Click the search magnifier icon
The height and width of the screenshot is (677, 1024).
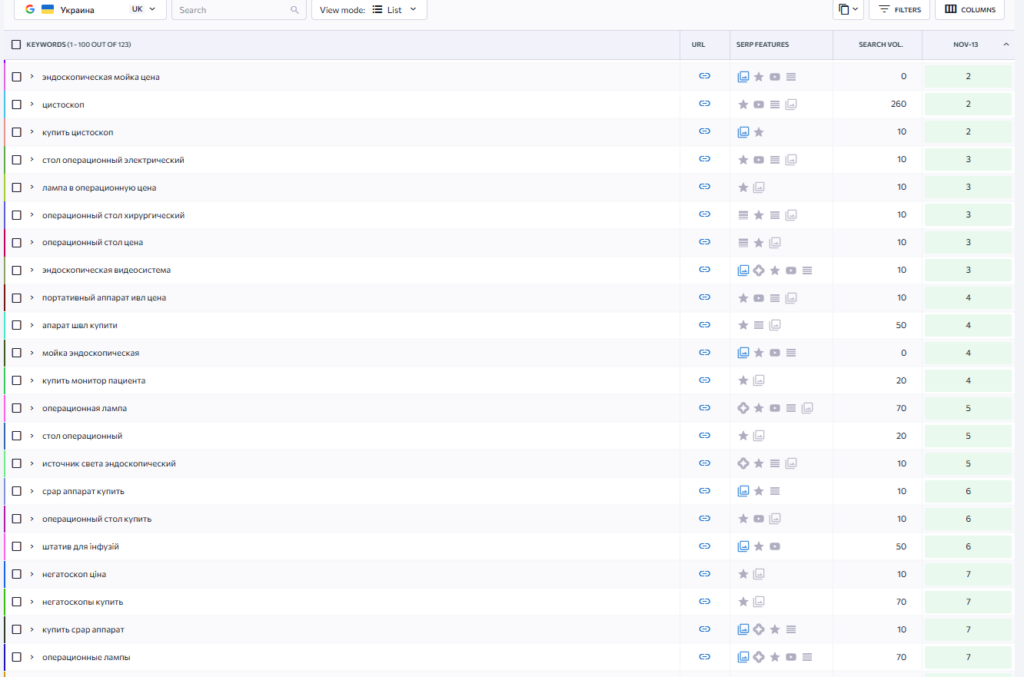[295, 10]
